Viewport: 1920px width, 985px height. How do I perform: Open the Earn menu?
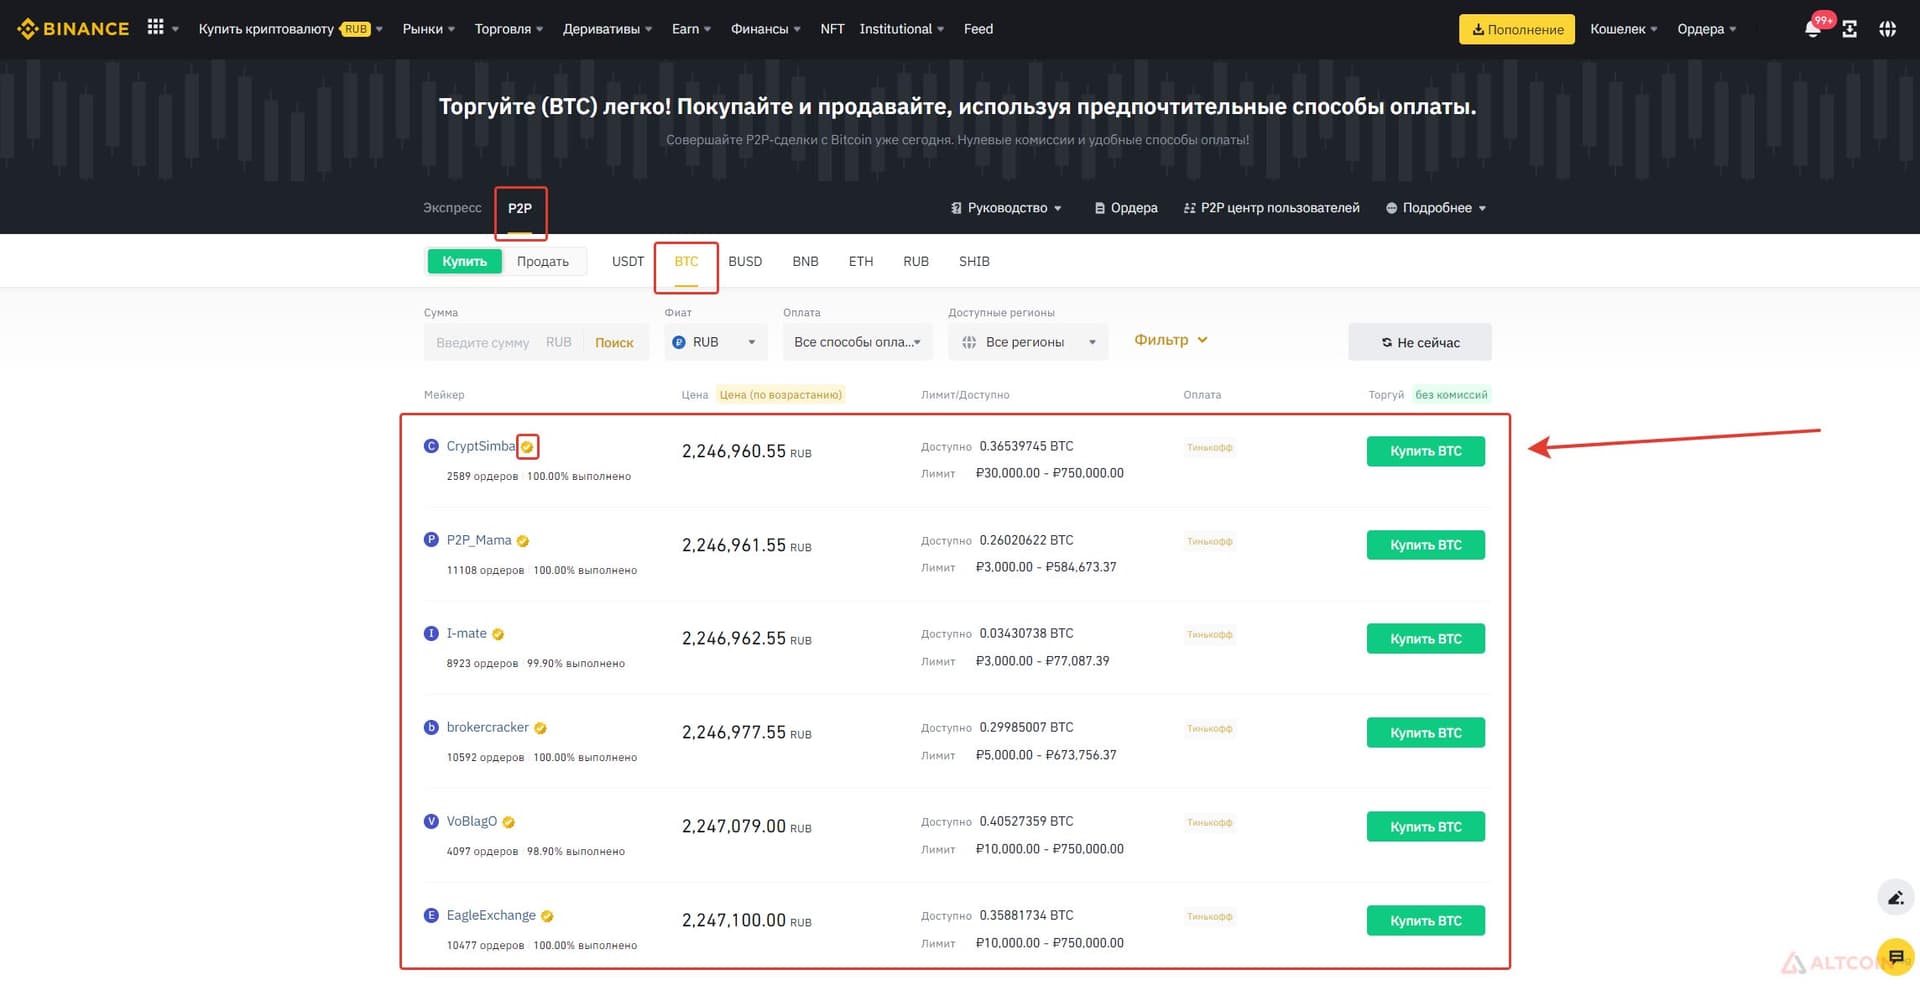pyautogui.click(x=691, y=29)
